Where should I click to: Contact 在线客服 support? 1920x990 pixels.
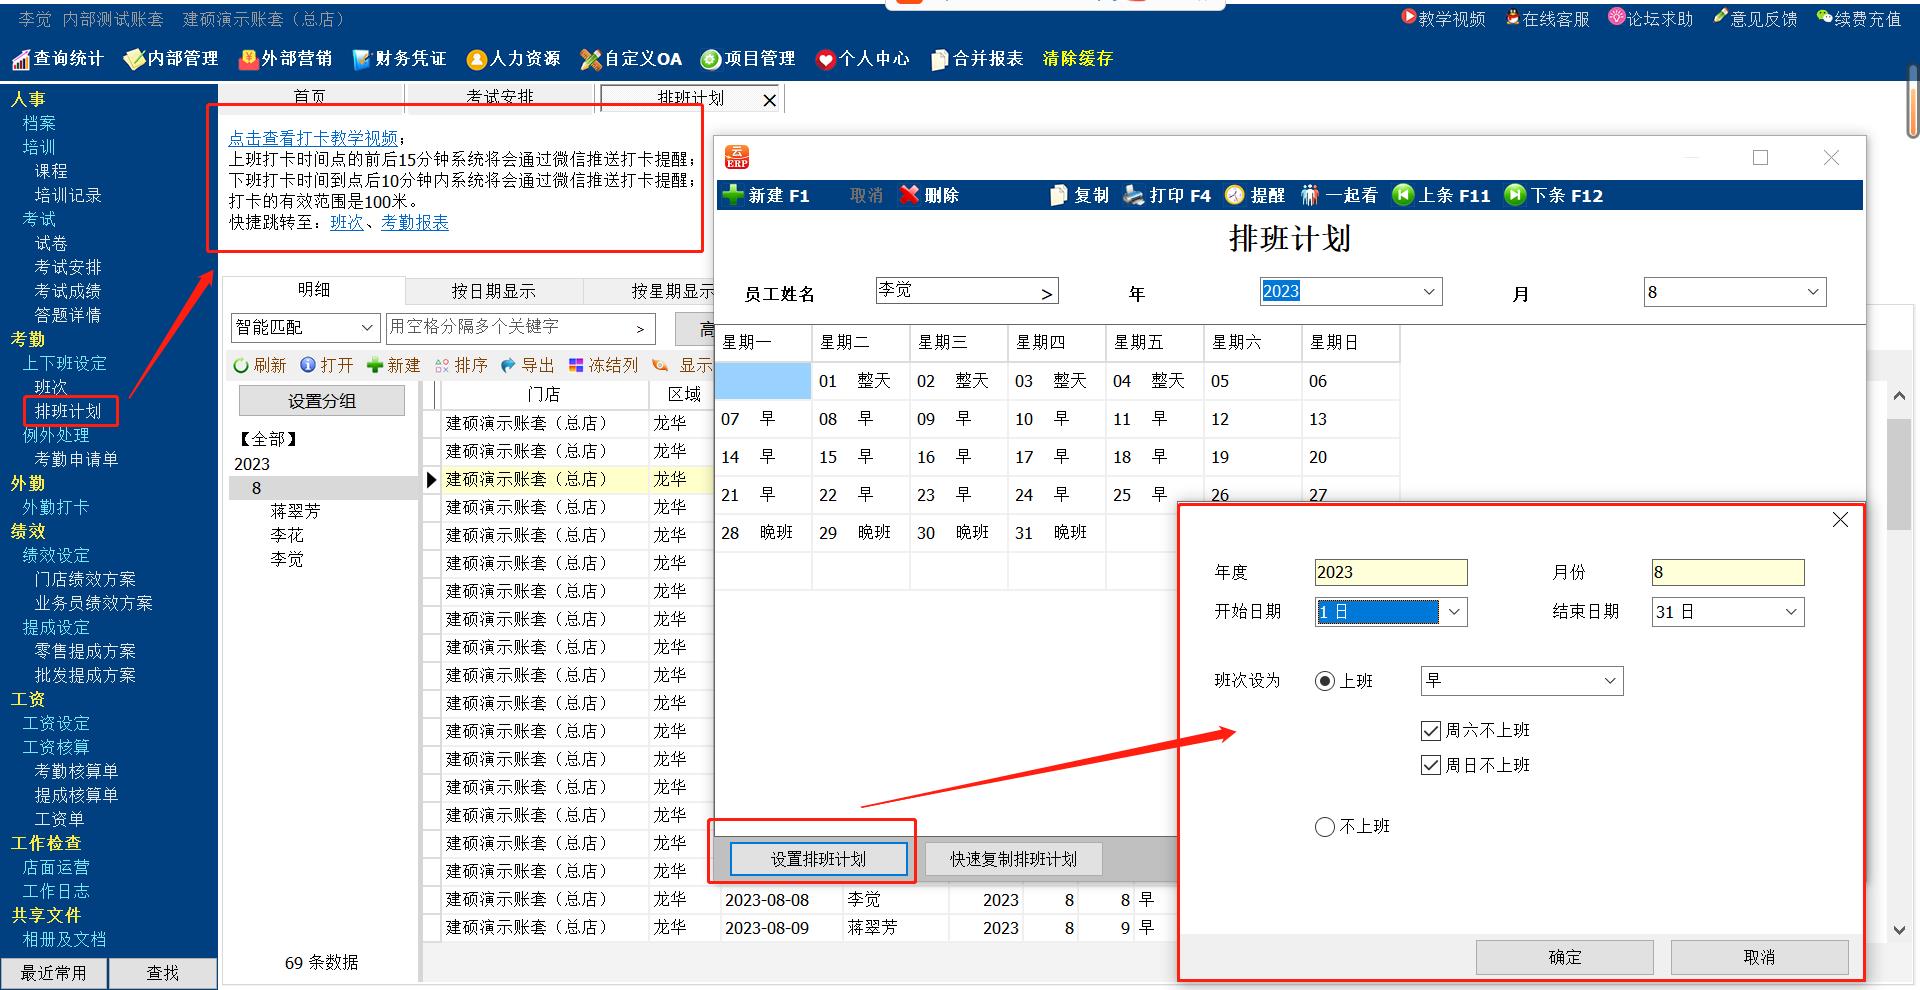click(1547, 18)
